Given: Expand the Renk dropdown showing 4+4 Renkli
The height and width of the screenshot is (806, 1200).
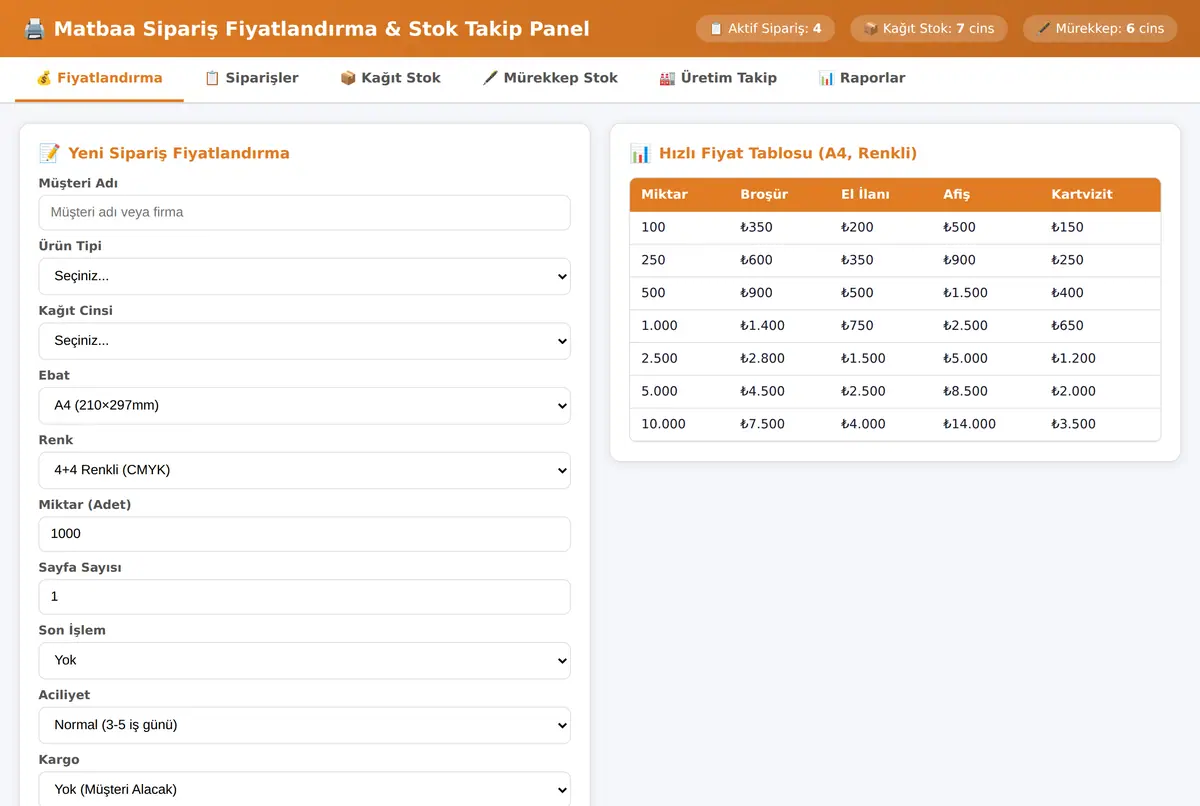Looking at the screenshot, I should [x=304, y=470].
